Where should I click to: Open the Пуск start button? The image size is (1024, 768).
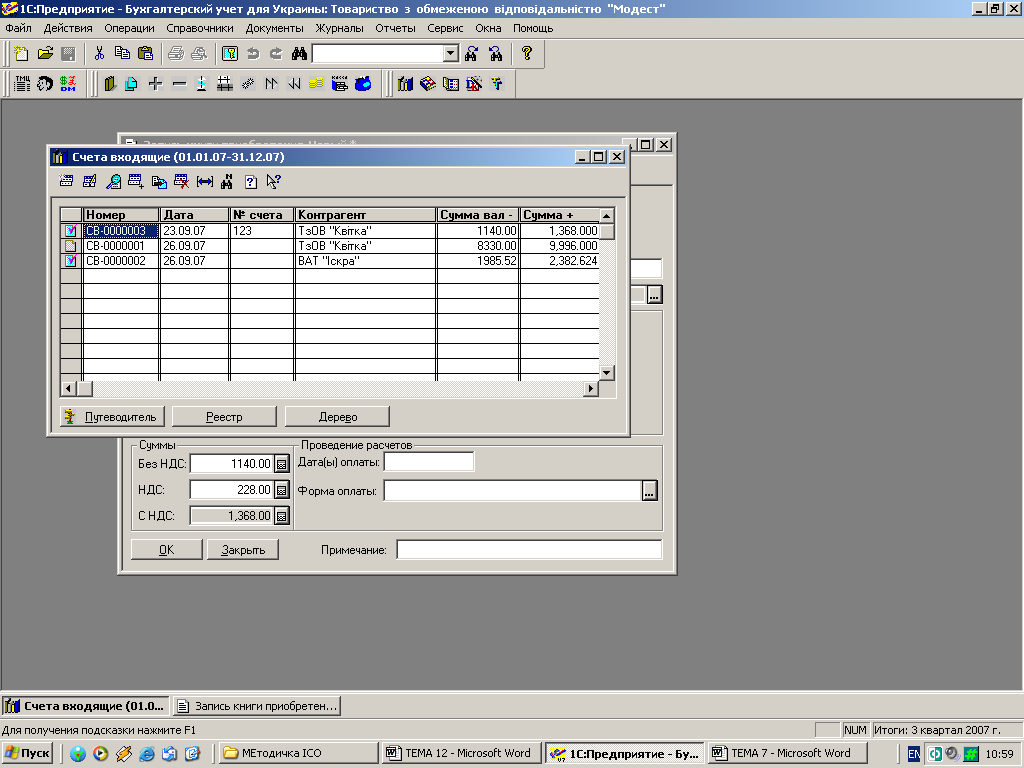point(27,753)
